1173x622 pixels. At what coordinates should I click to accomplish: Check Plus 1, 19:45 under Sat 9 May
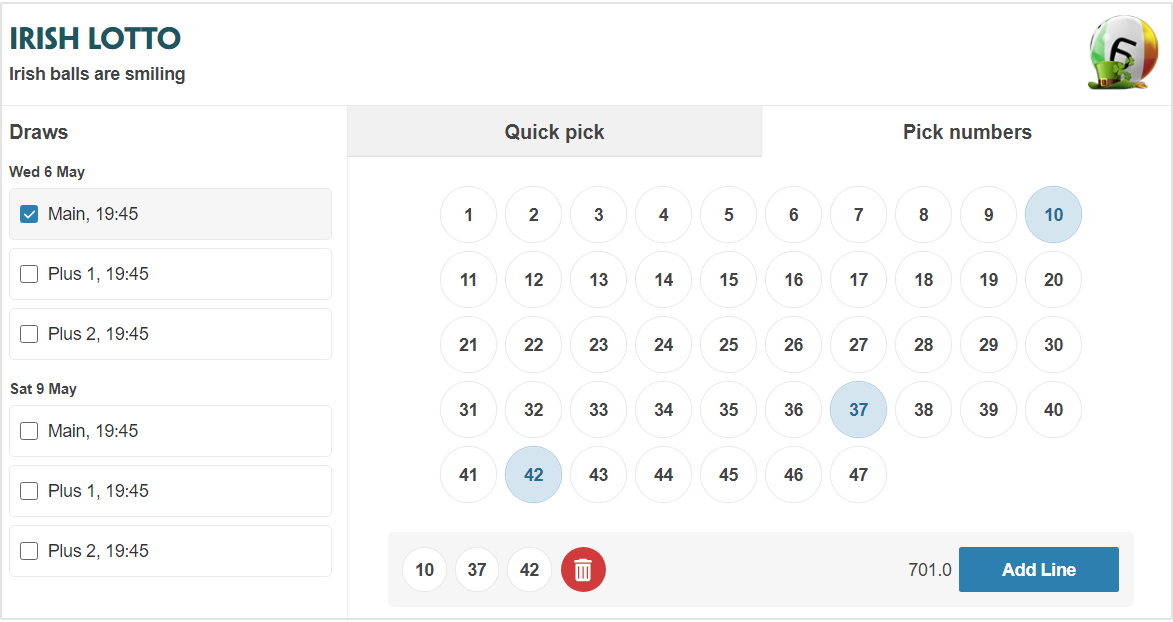click(28, 490)
